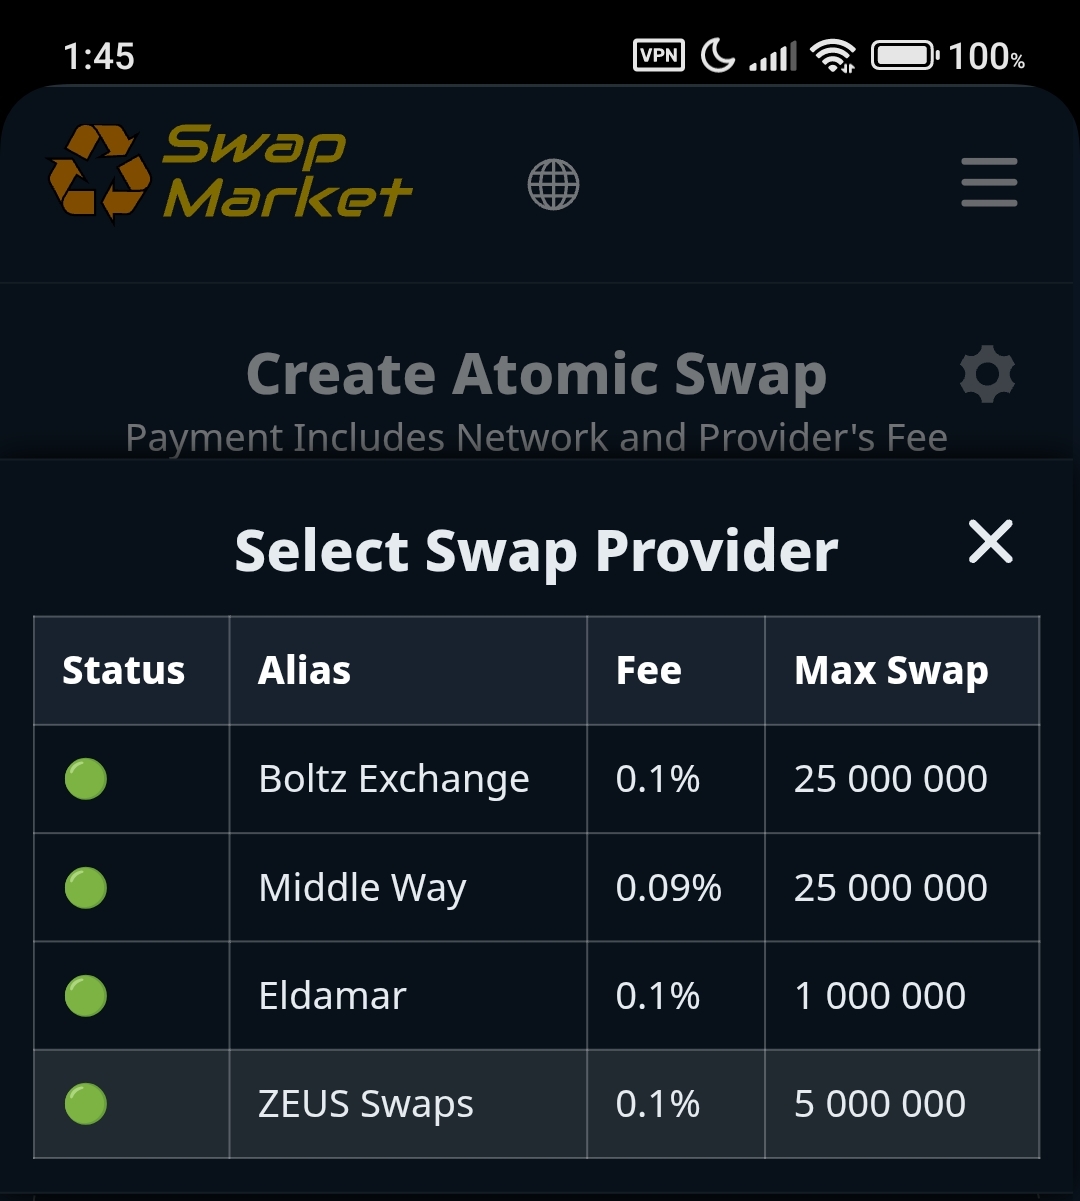Click the Alias column header
This screenshot has width=1080, height=1201.
[304, 670]
